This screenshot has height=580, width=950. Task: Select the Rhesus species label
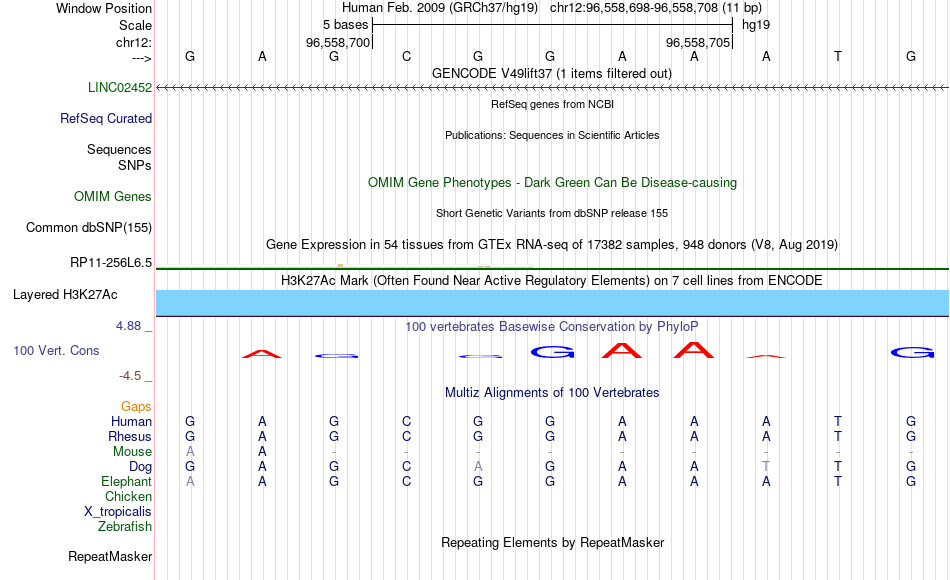(x=130, y=436)
